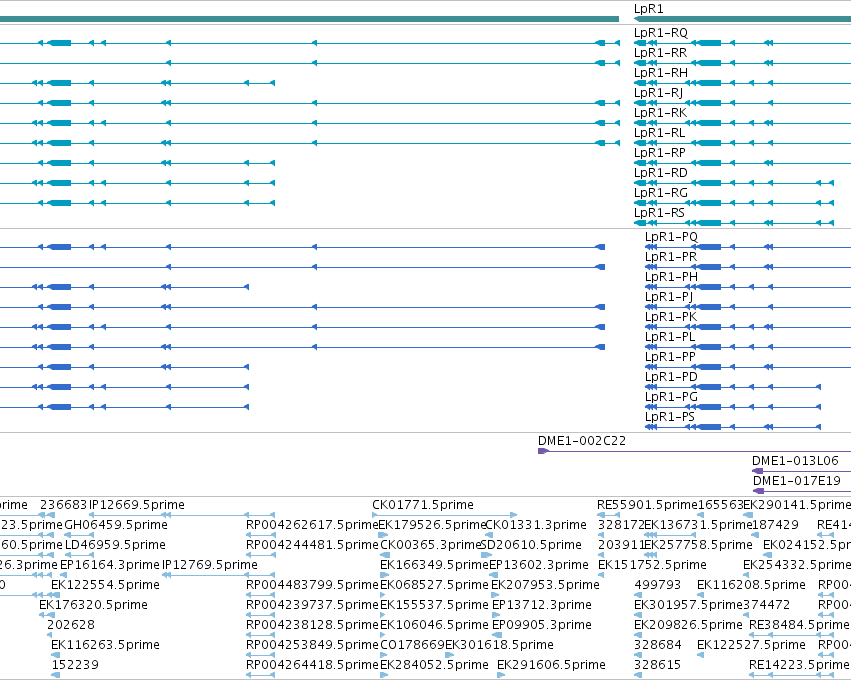Select the IP12769.5prime EST label
The height and width of the screenshot is (680, 851).
coord(210,565)
